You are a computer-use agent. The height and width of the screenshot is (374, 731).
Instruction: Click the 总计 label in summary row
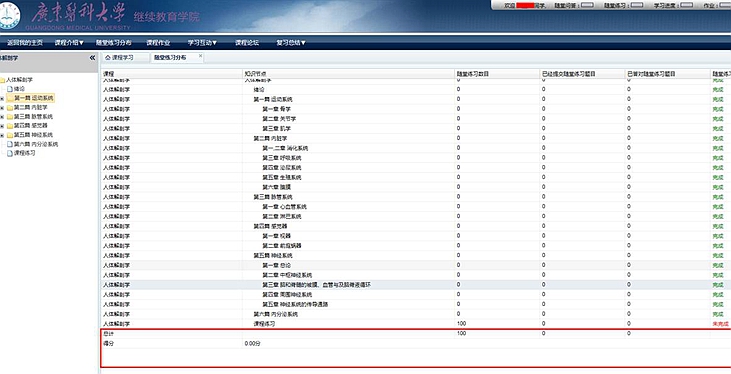tap(108, 333)
